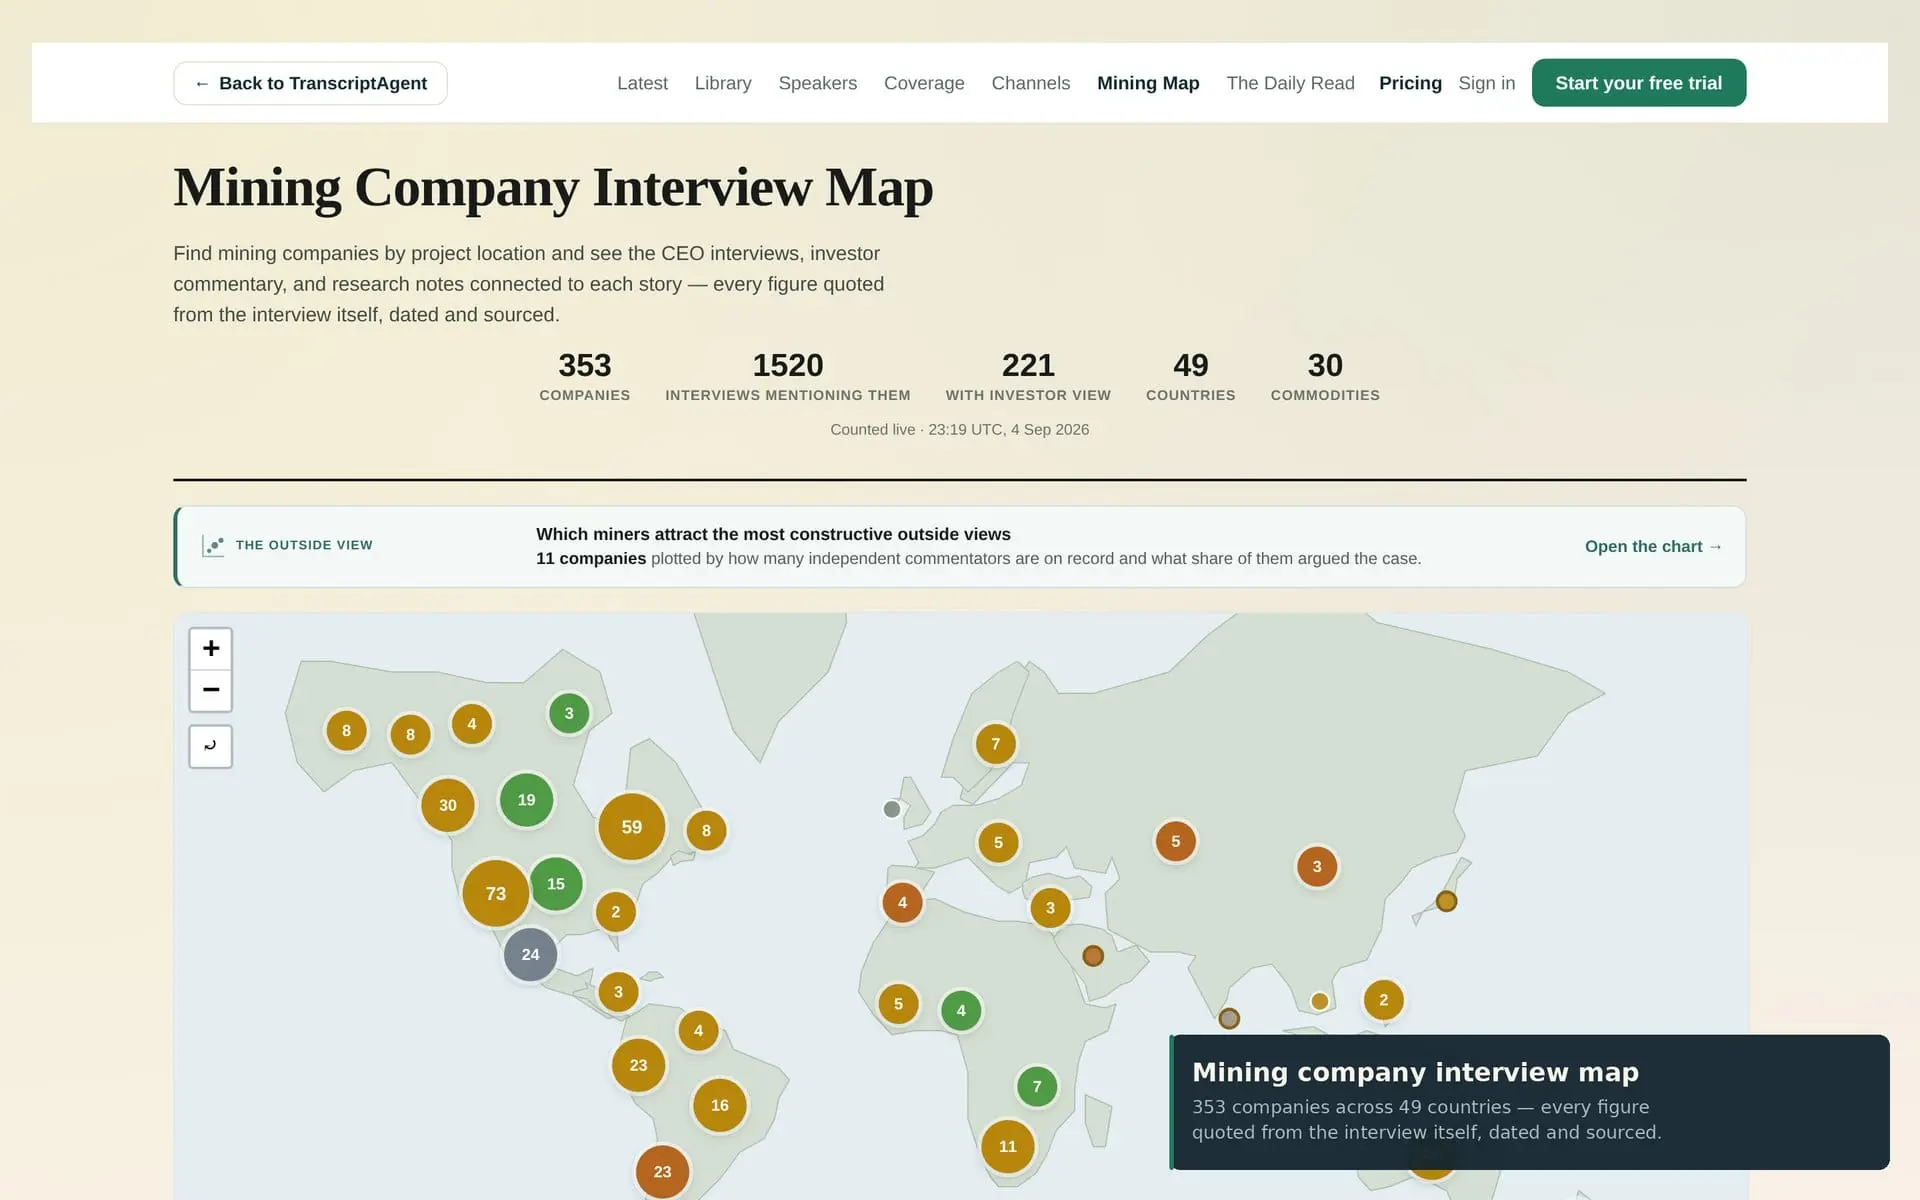
Task: Select the orange cluster marker labeled 4 near Morocco
Action: pos(902,903)
